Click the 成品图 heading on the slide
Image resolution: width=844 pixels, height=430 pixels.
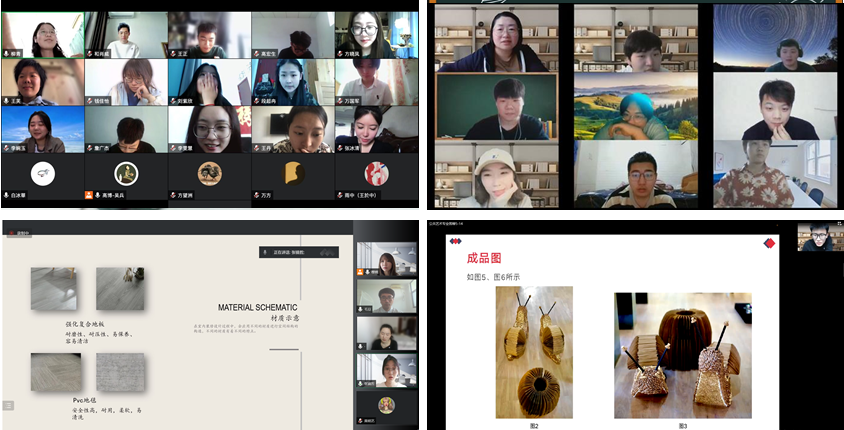484,259
